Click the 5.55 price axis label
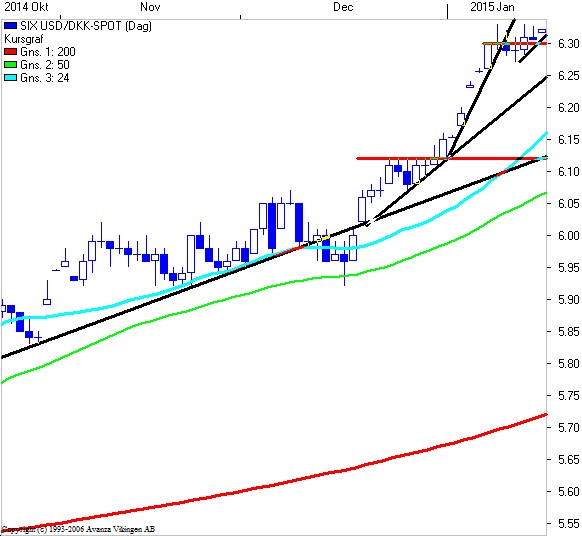 pos(569,523)
